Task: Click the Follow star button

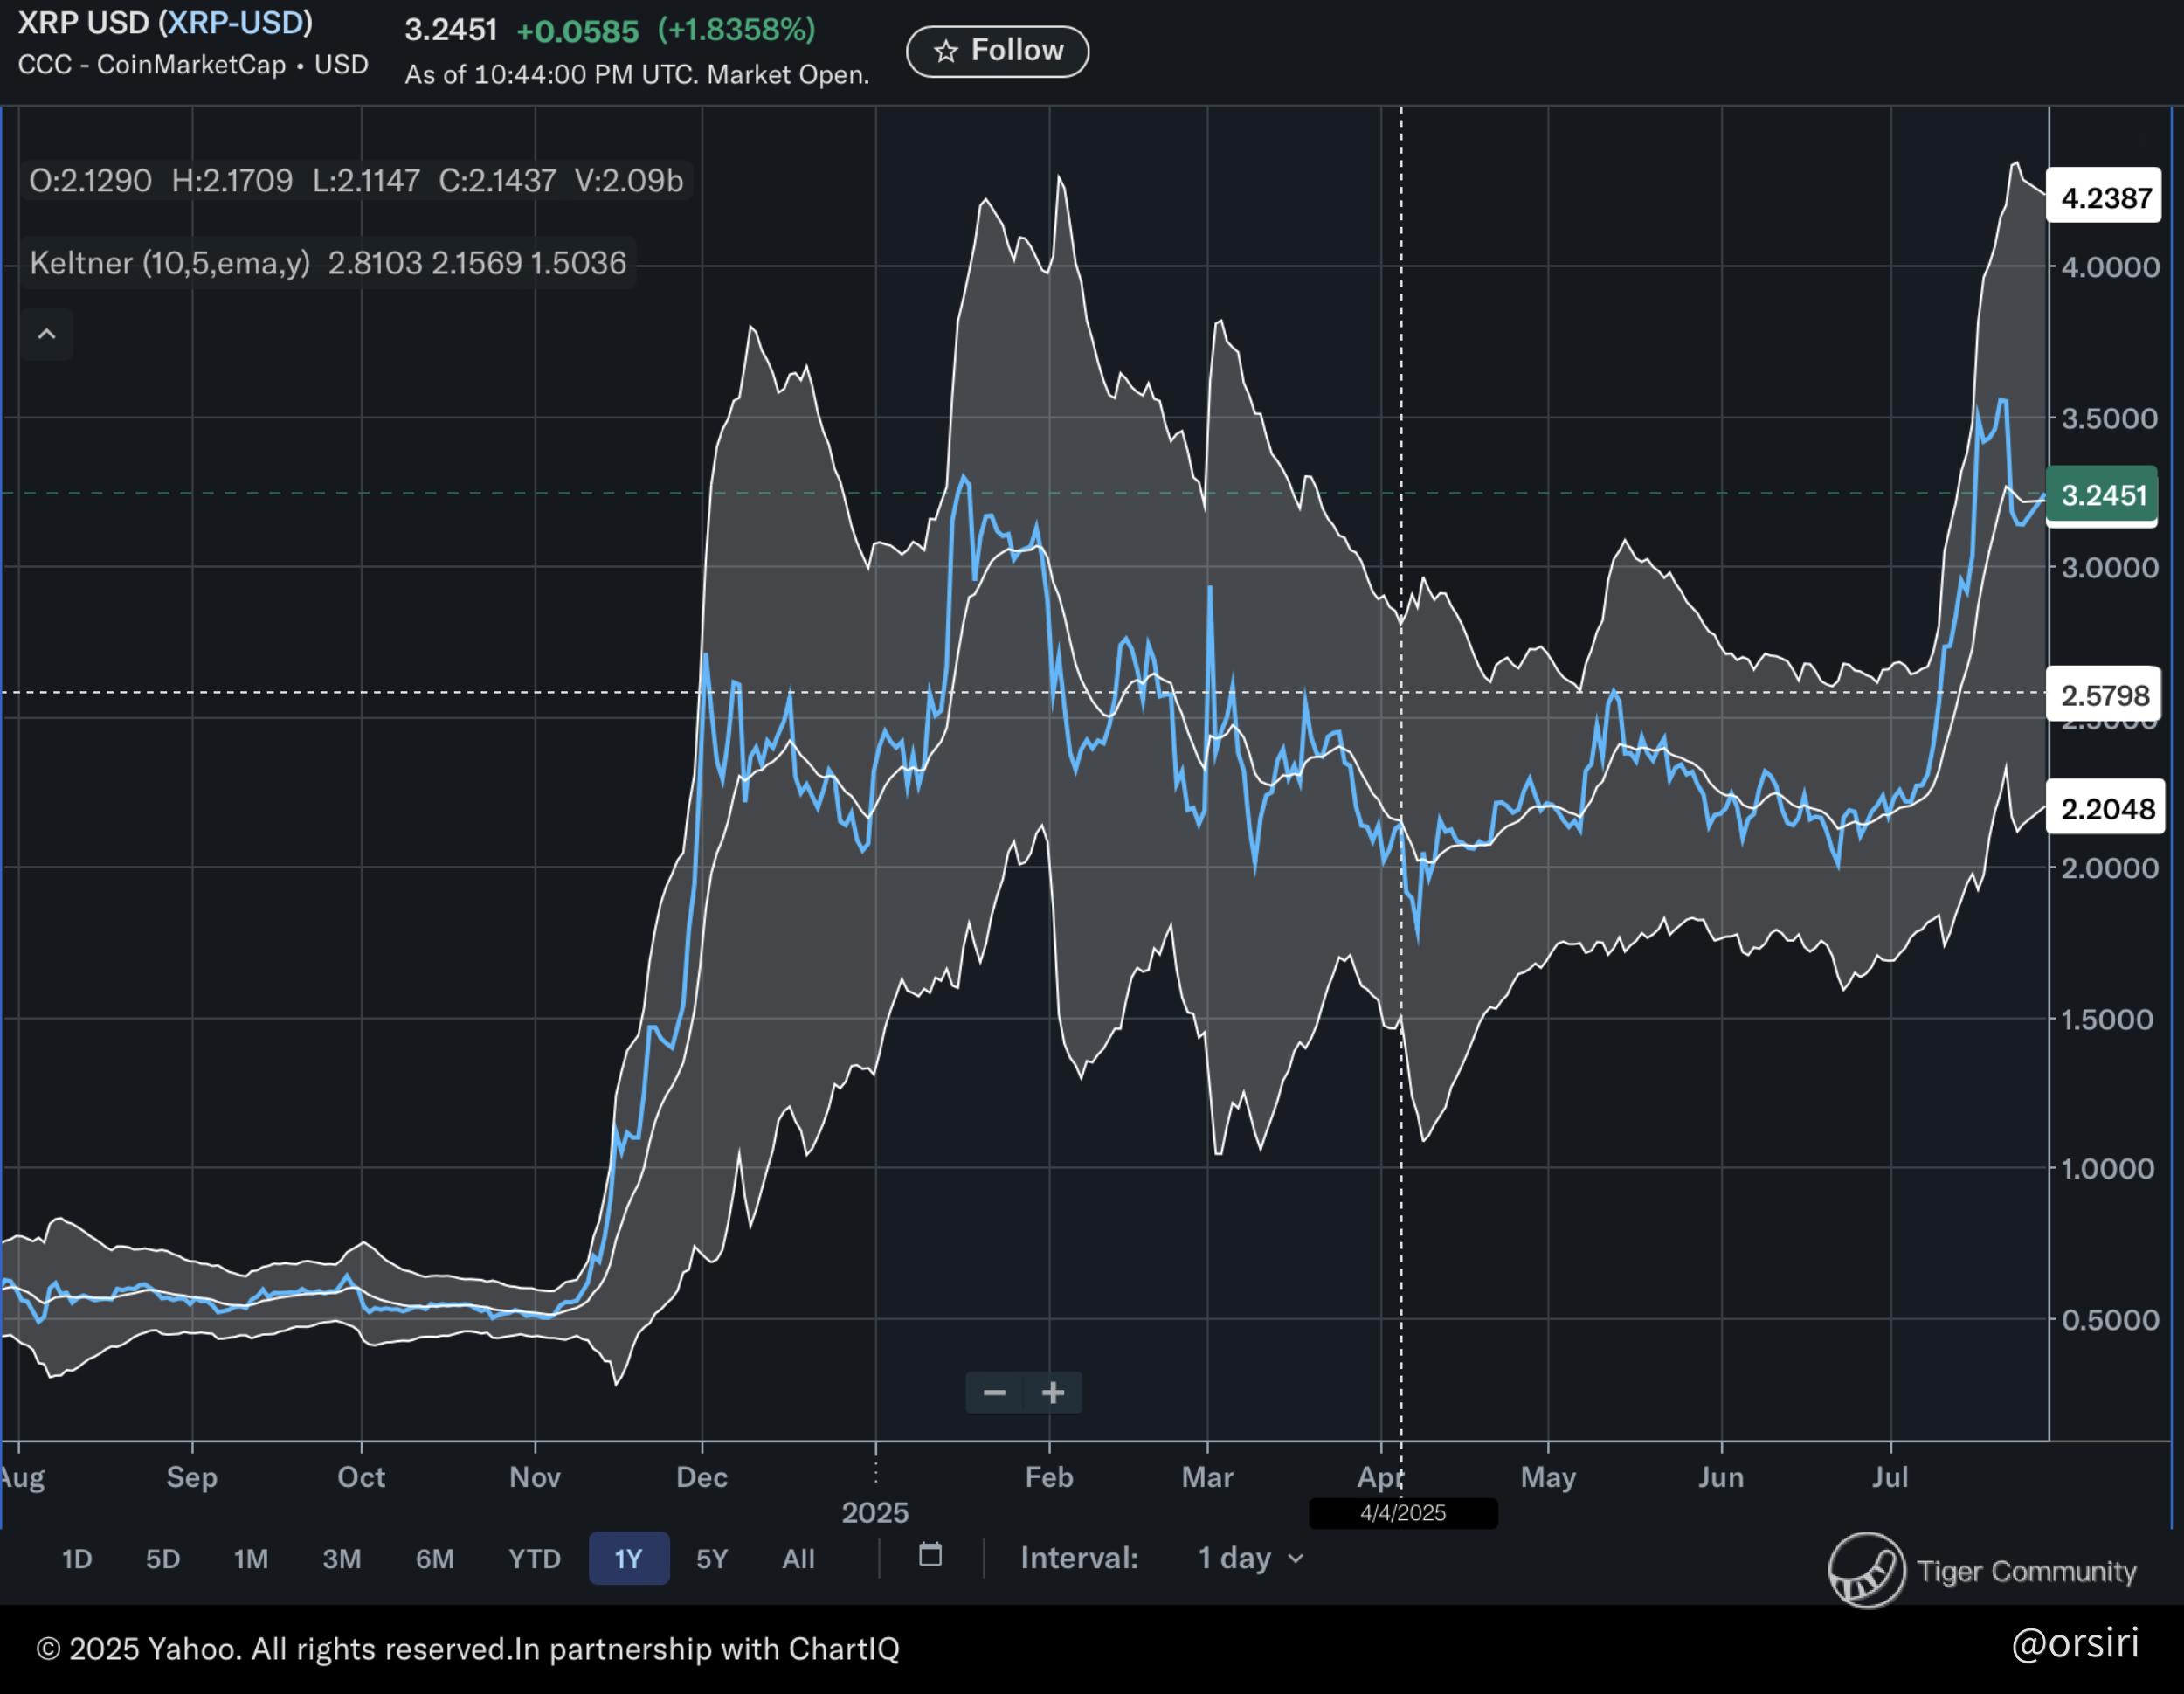Action: click(x=997, y=51)
